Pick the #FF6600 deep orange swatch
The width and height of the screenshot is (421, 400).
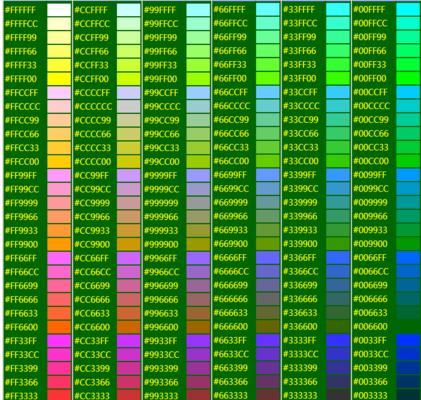[59, 327]
